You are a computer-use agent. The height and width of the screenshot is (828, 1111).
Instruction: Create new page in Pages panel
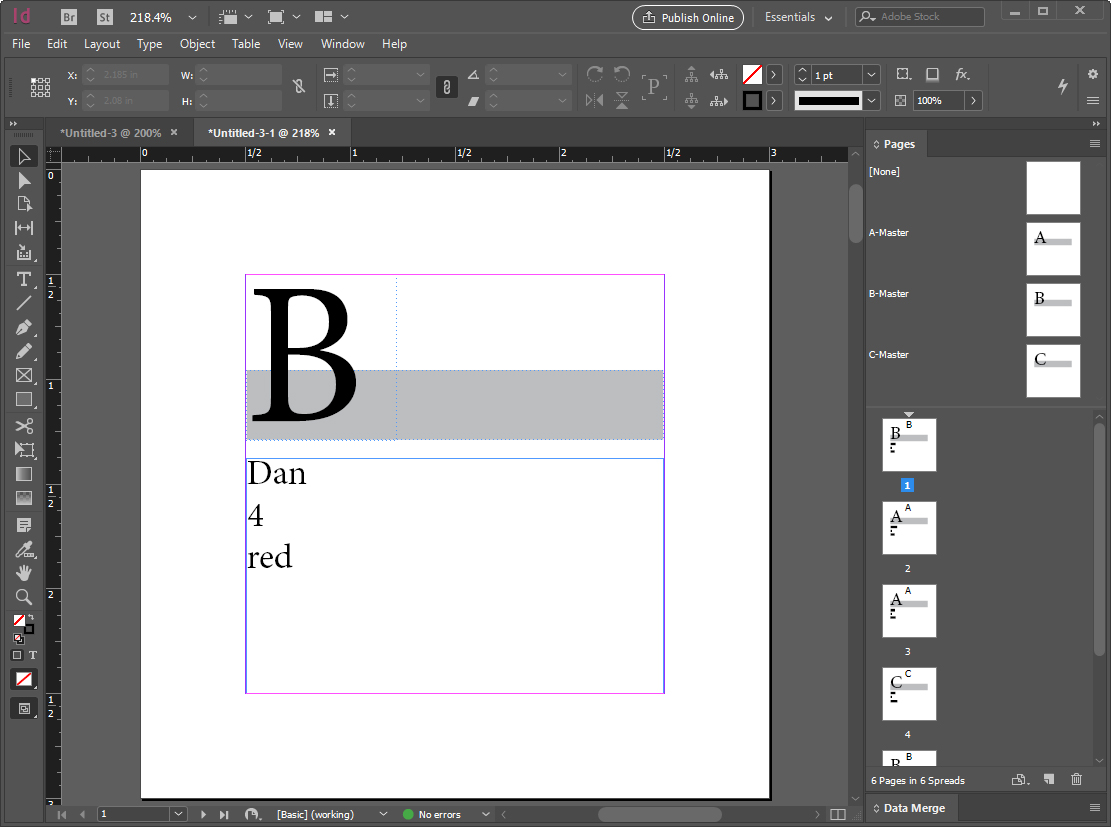pos(1049,780)
